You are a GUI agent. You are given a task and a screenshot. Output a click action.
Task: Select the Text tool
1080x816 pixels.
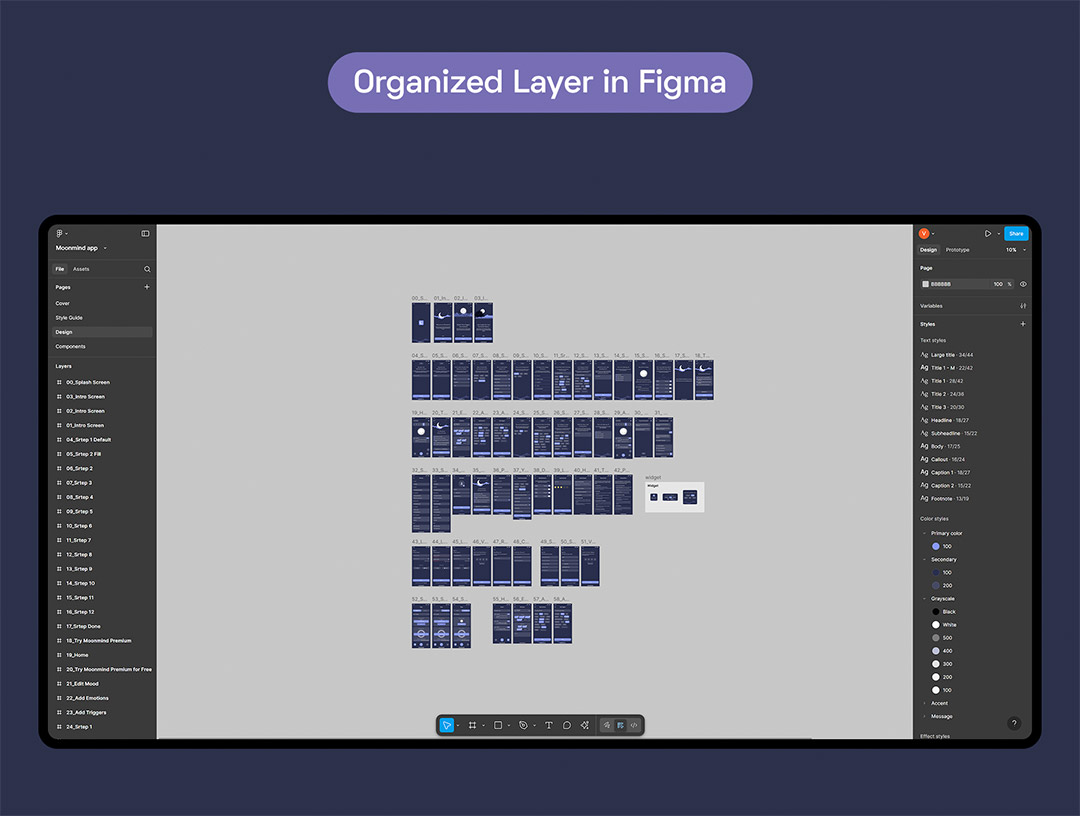[548, 725]
